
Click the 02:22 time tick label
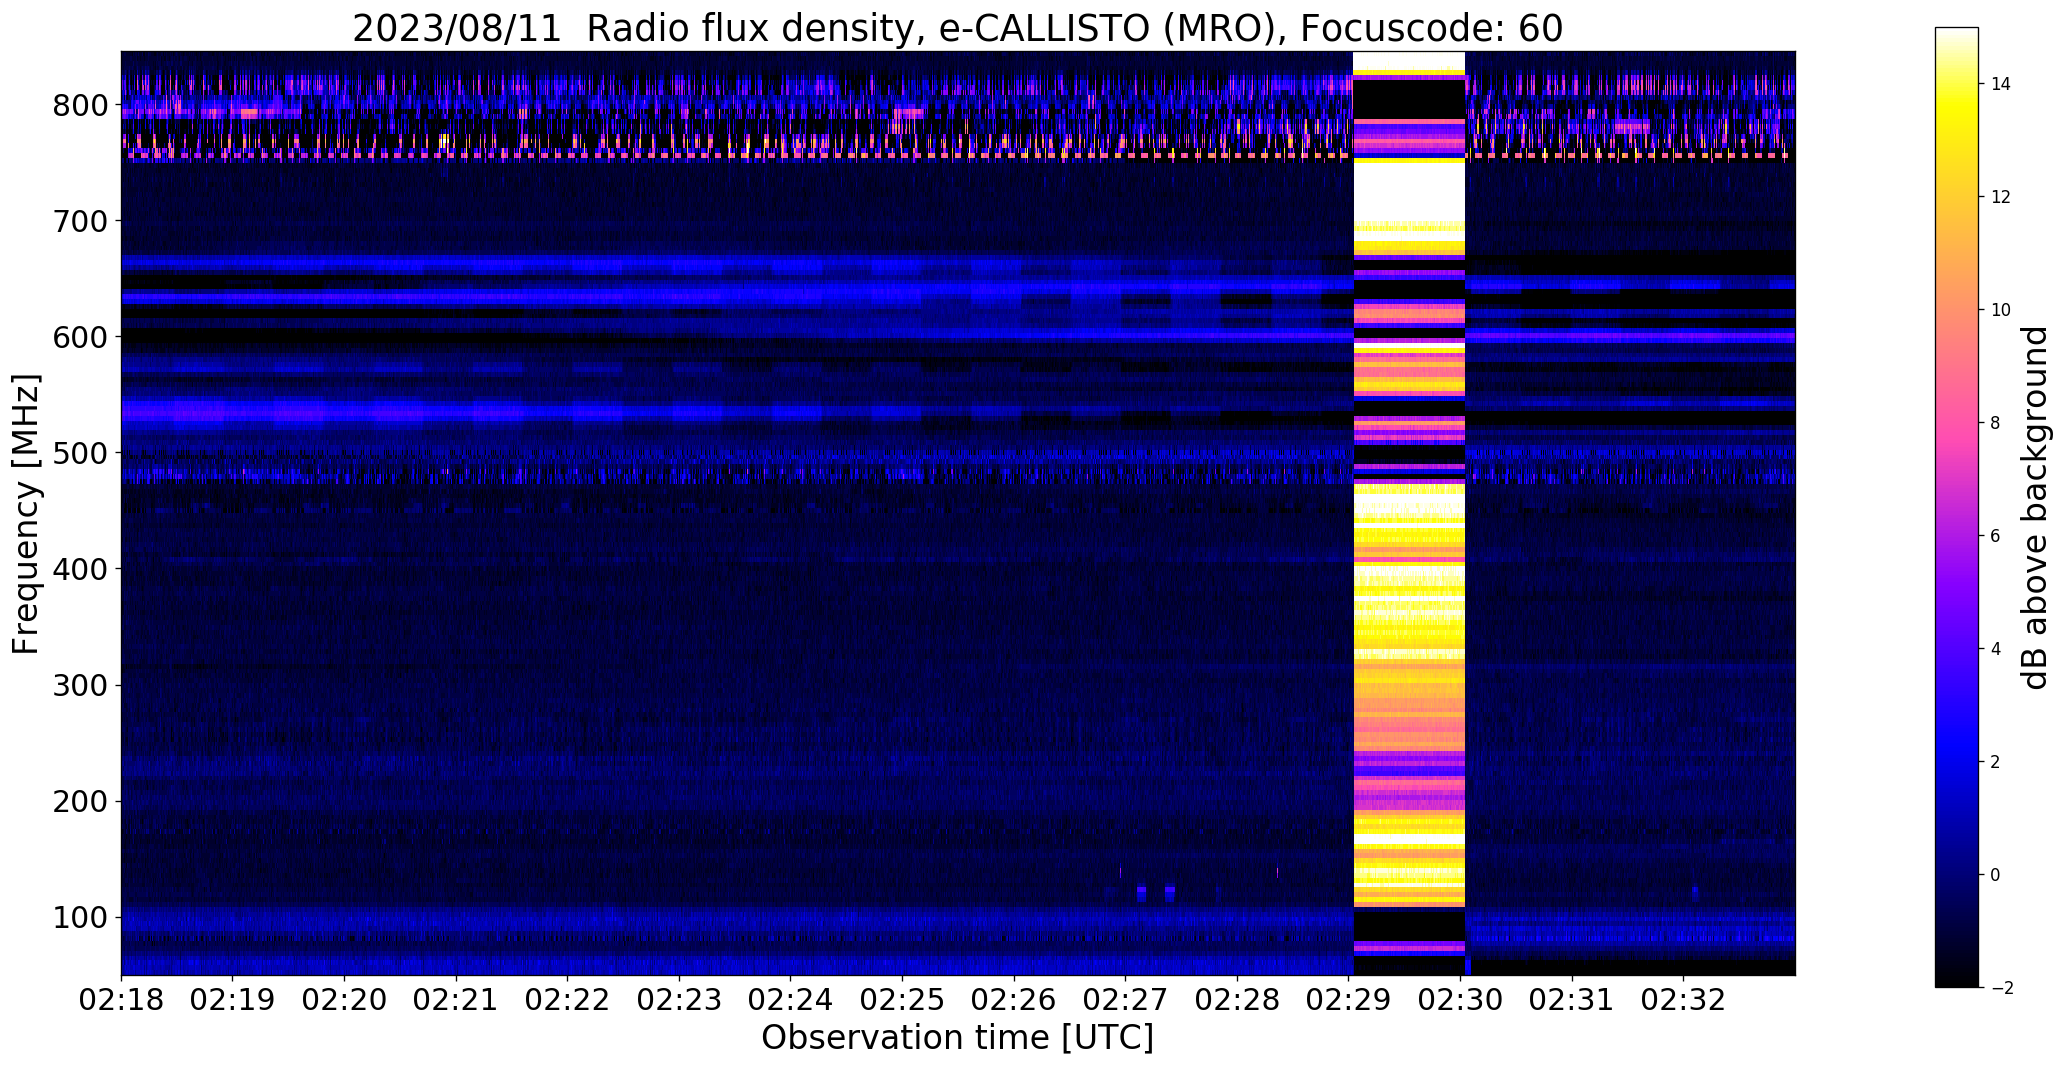point(568,1000)
